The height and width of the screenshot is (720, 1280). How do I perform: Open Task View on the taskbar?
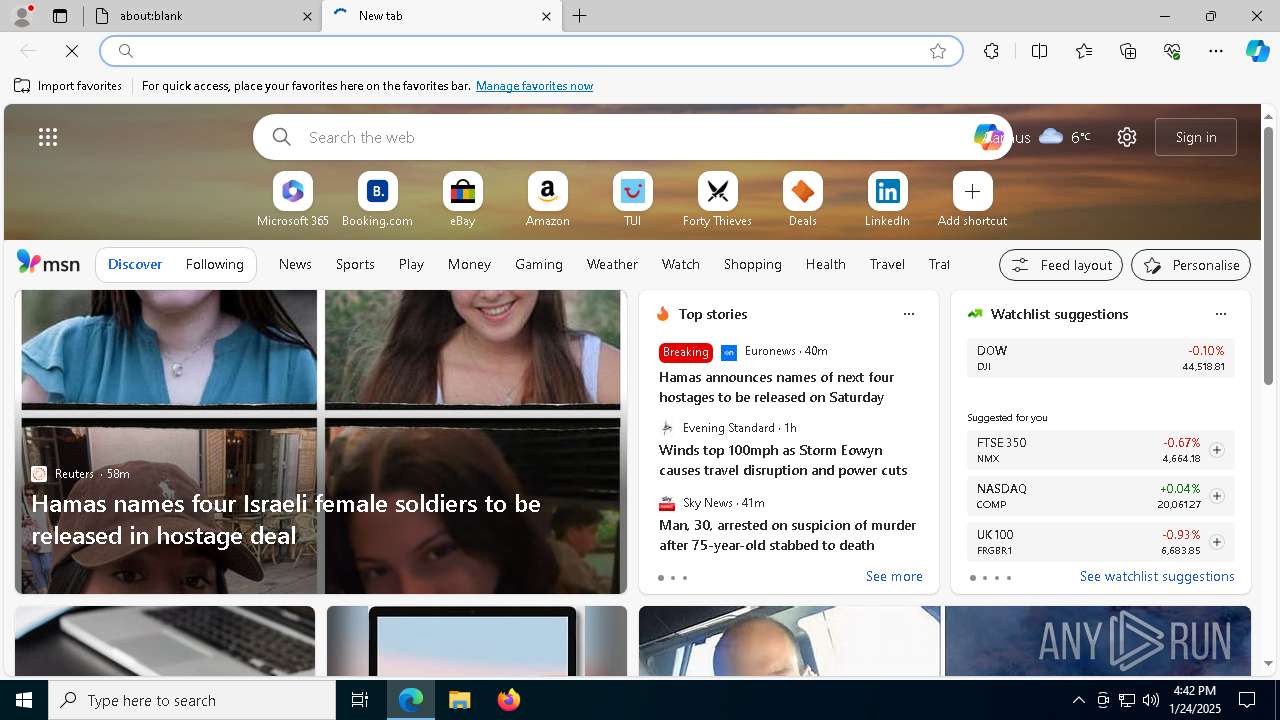tap(360, 700)
